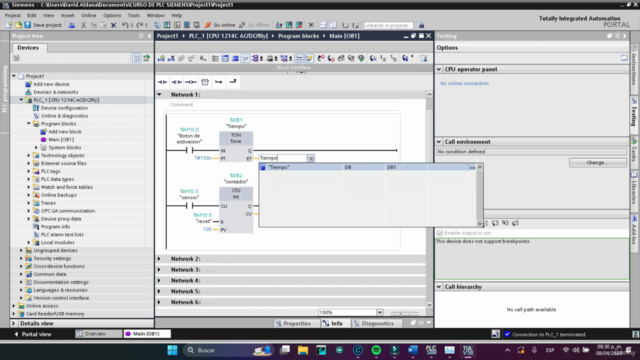
Task: Click the Instructions side tab icon
Action: 634,48
